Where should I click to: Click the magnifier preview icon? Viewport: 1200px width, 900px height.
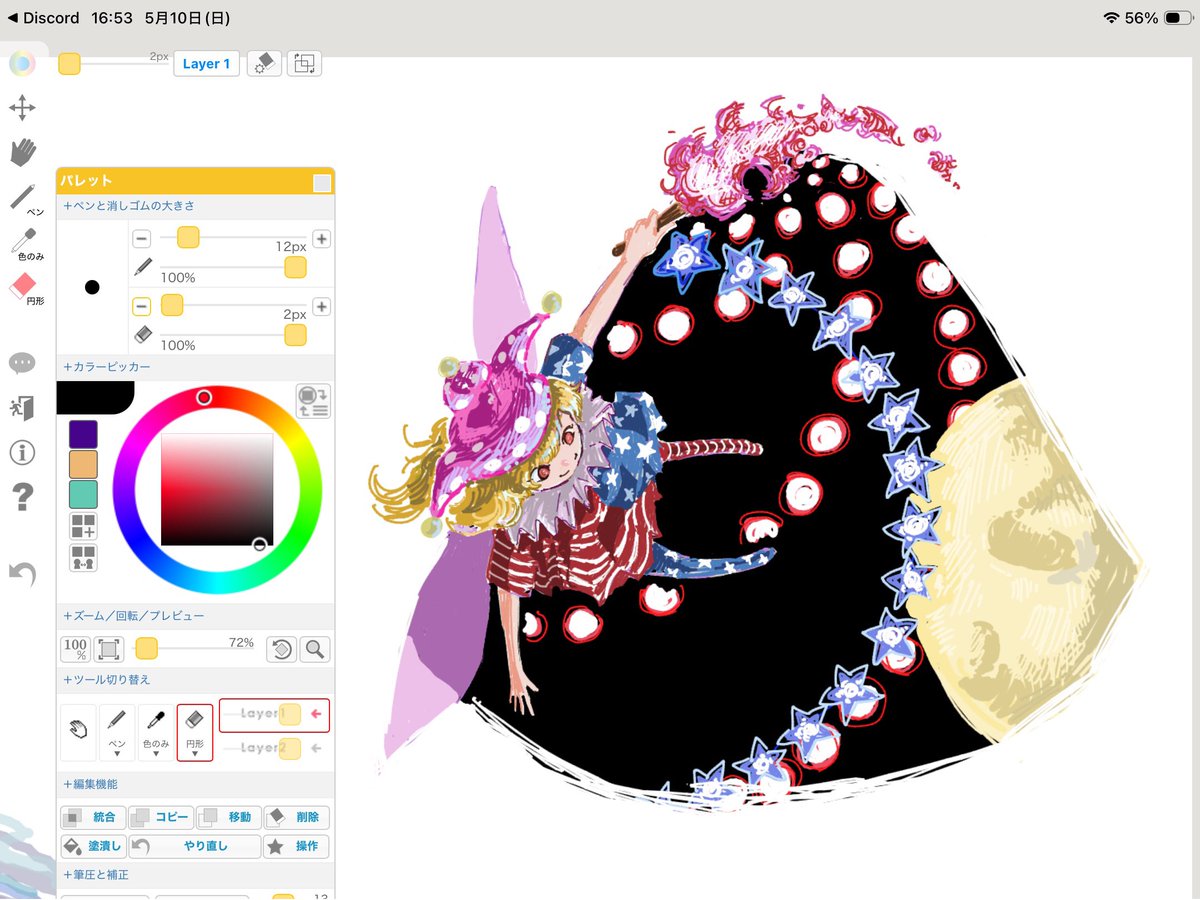[x=314, y=649]
